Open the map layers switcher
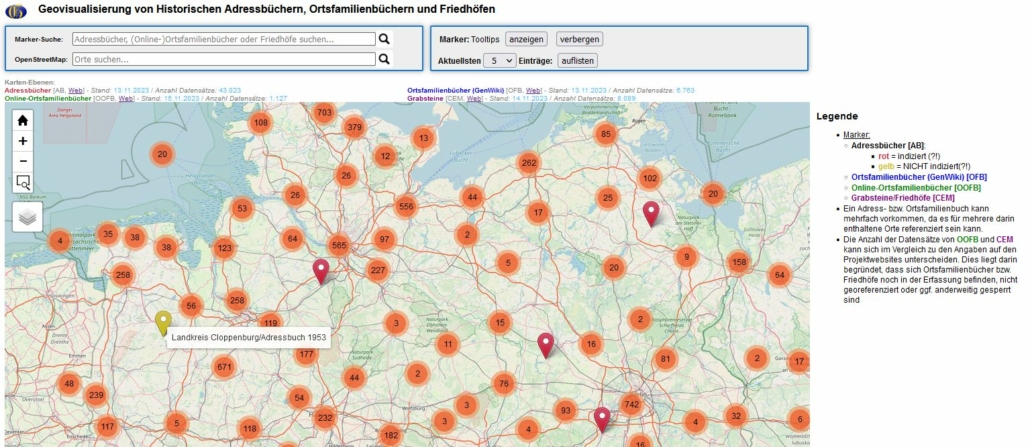 [27, 216]
